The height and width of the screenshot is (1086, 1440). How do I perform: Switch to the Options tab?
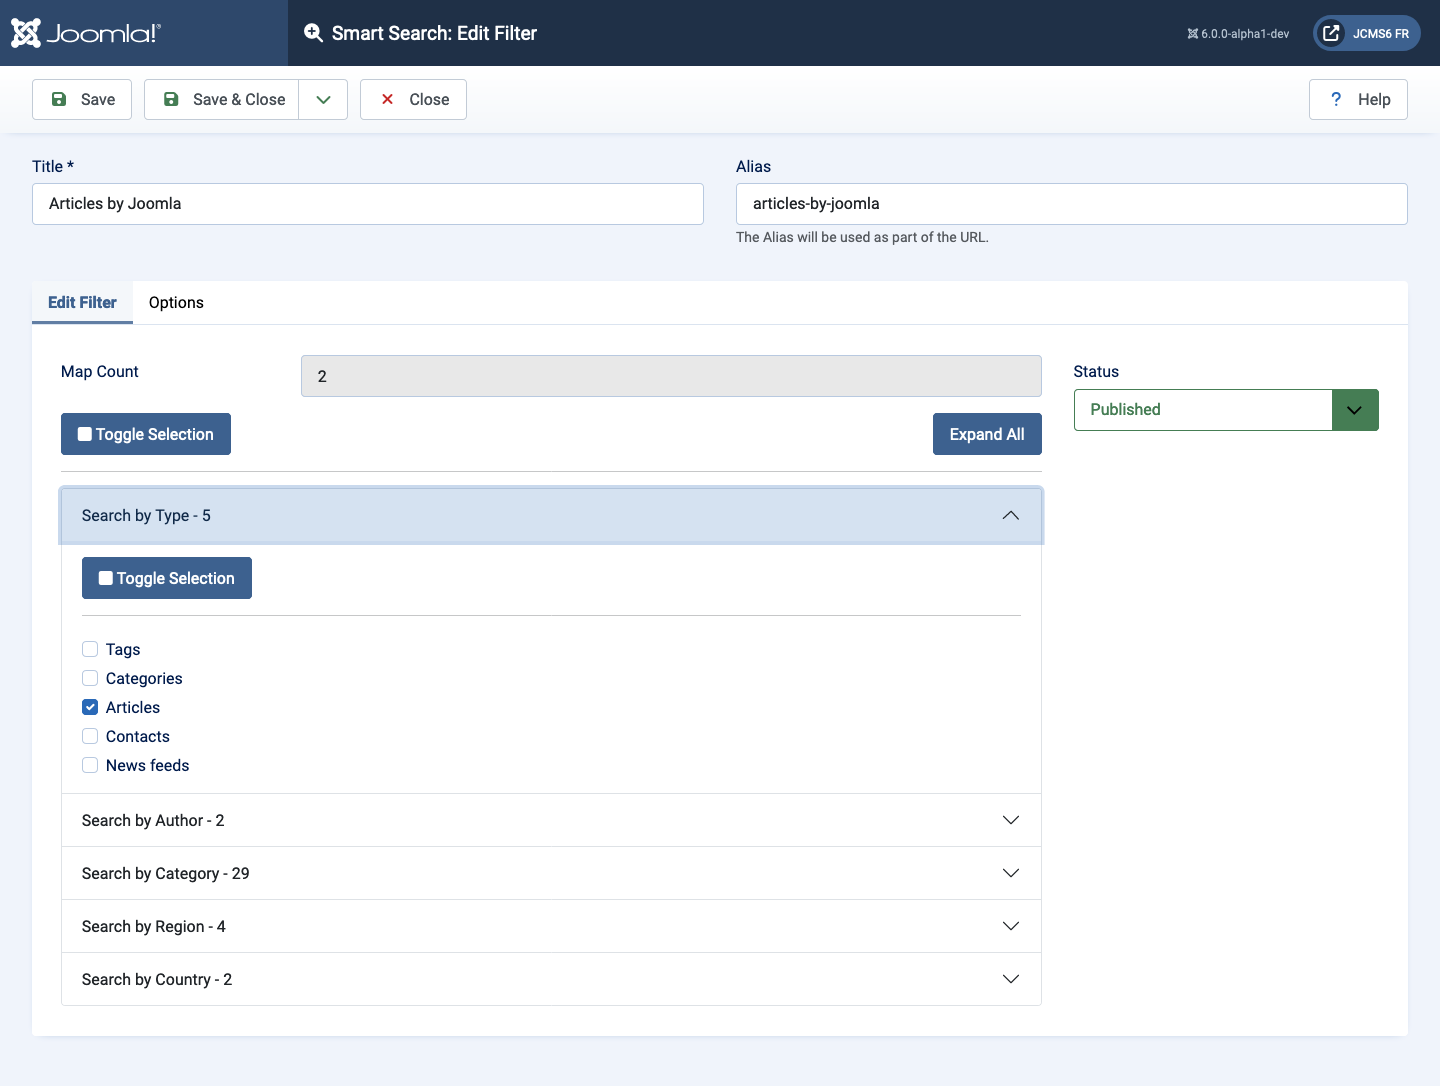[x=176, y=302]
